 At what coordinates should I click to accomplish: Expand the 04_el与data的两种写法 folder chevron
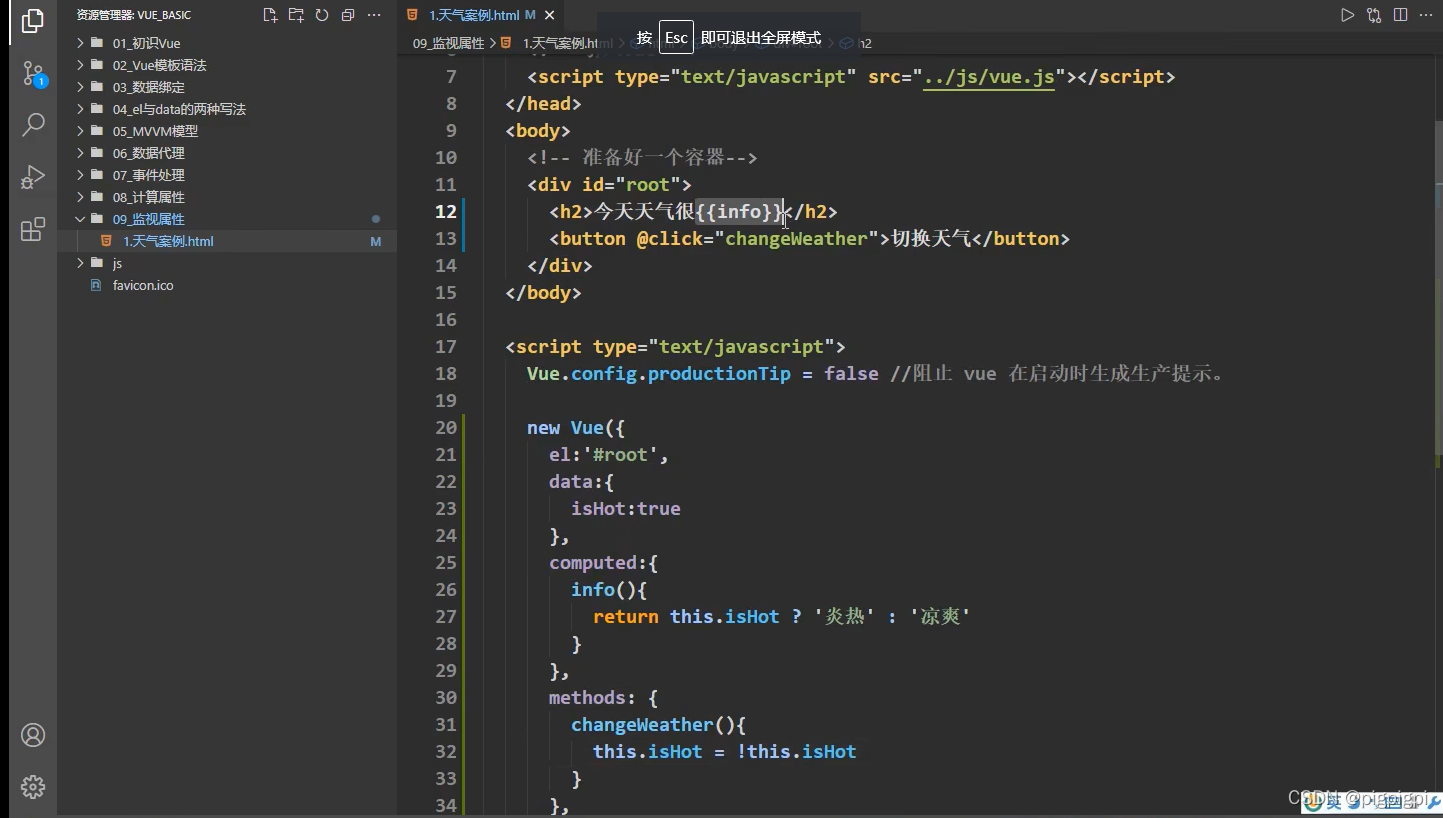click(81, 109)
